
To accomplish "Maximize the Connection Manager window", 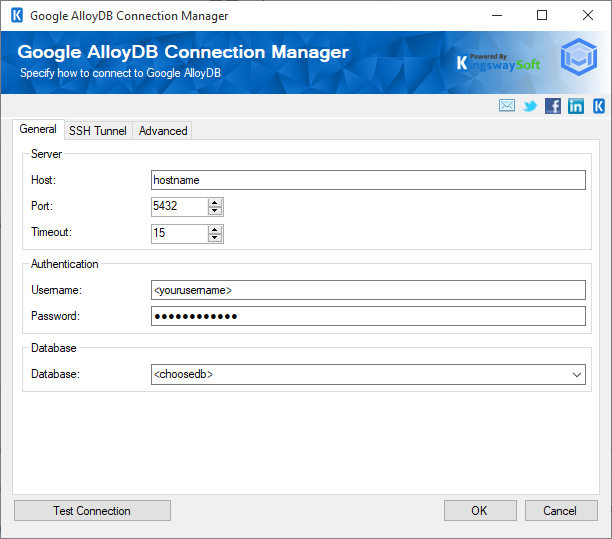I will point(542,16).
